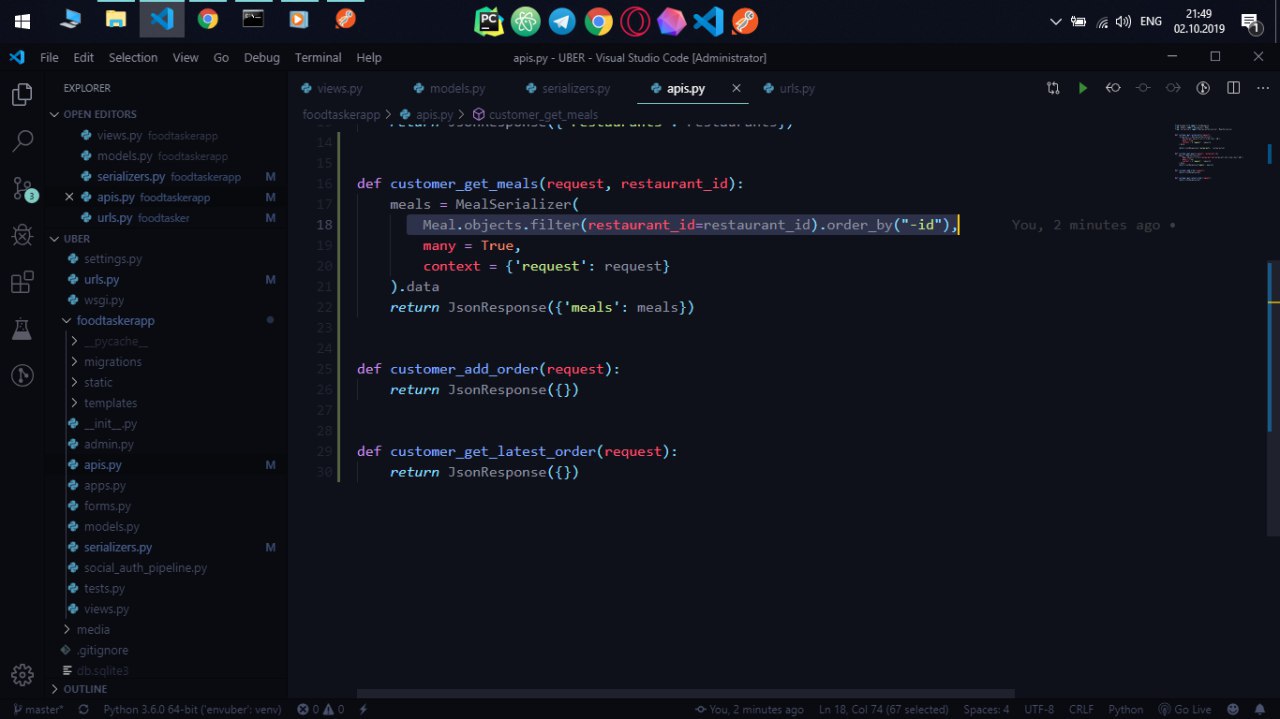Expand the OUTLINE section
The width and height of the screenshot is (1280, 719).
tap(84, 689)
